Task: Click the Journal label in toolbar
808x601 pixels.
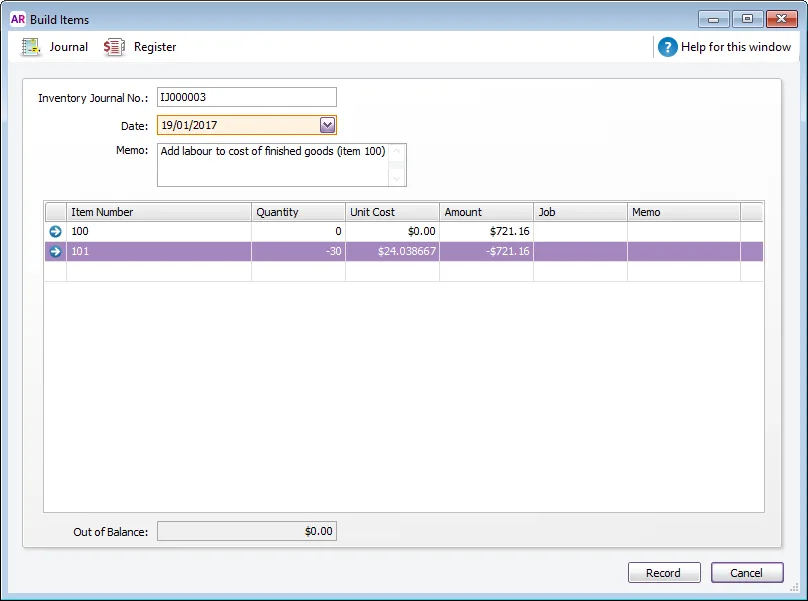Action: pos(69,47)
